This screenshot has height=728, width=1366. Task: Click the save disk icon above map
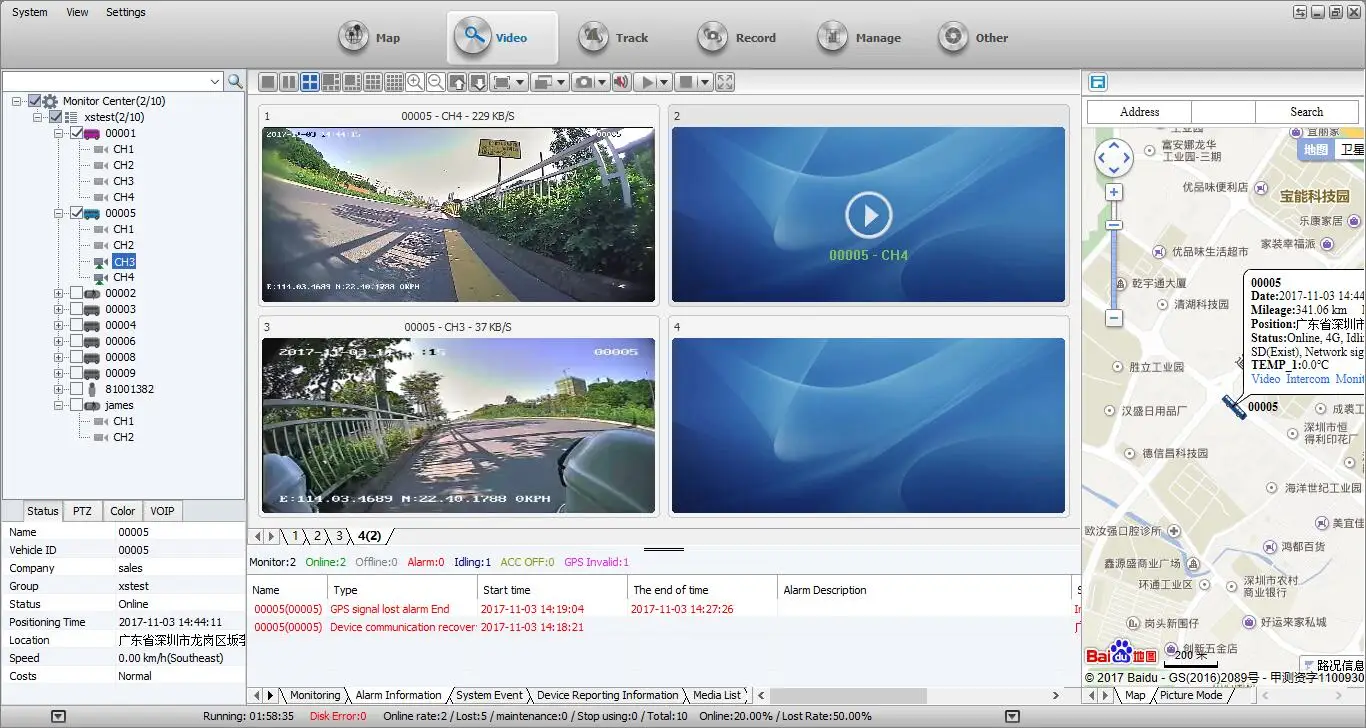click(1098, 82)
